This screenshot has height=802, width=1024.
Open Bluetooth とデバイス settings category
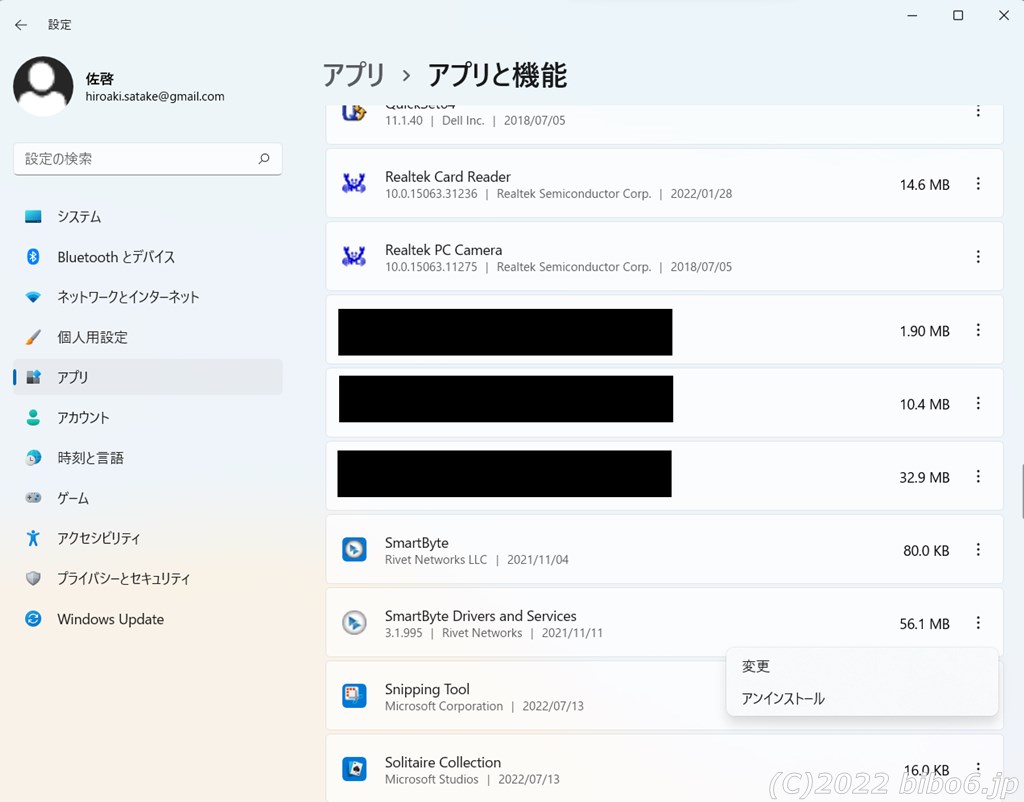tap(148, 257)
